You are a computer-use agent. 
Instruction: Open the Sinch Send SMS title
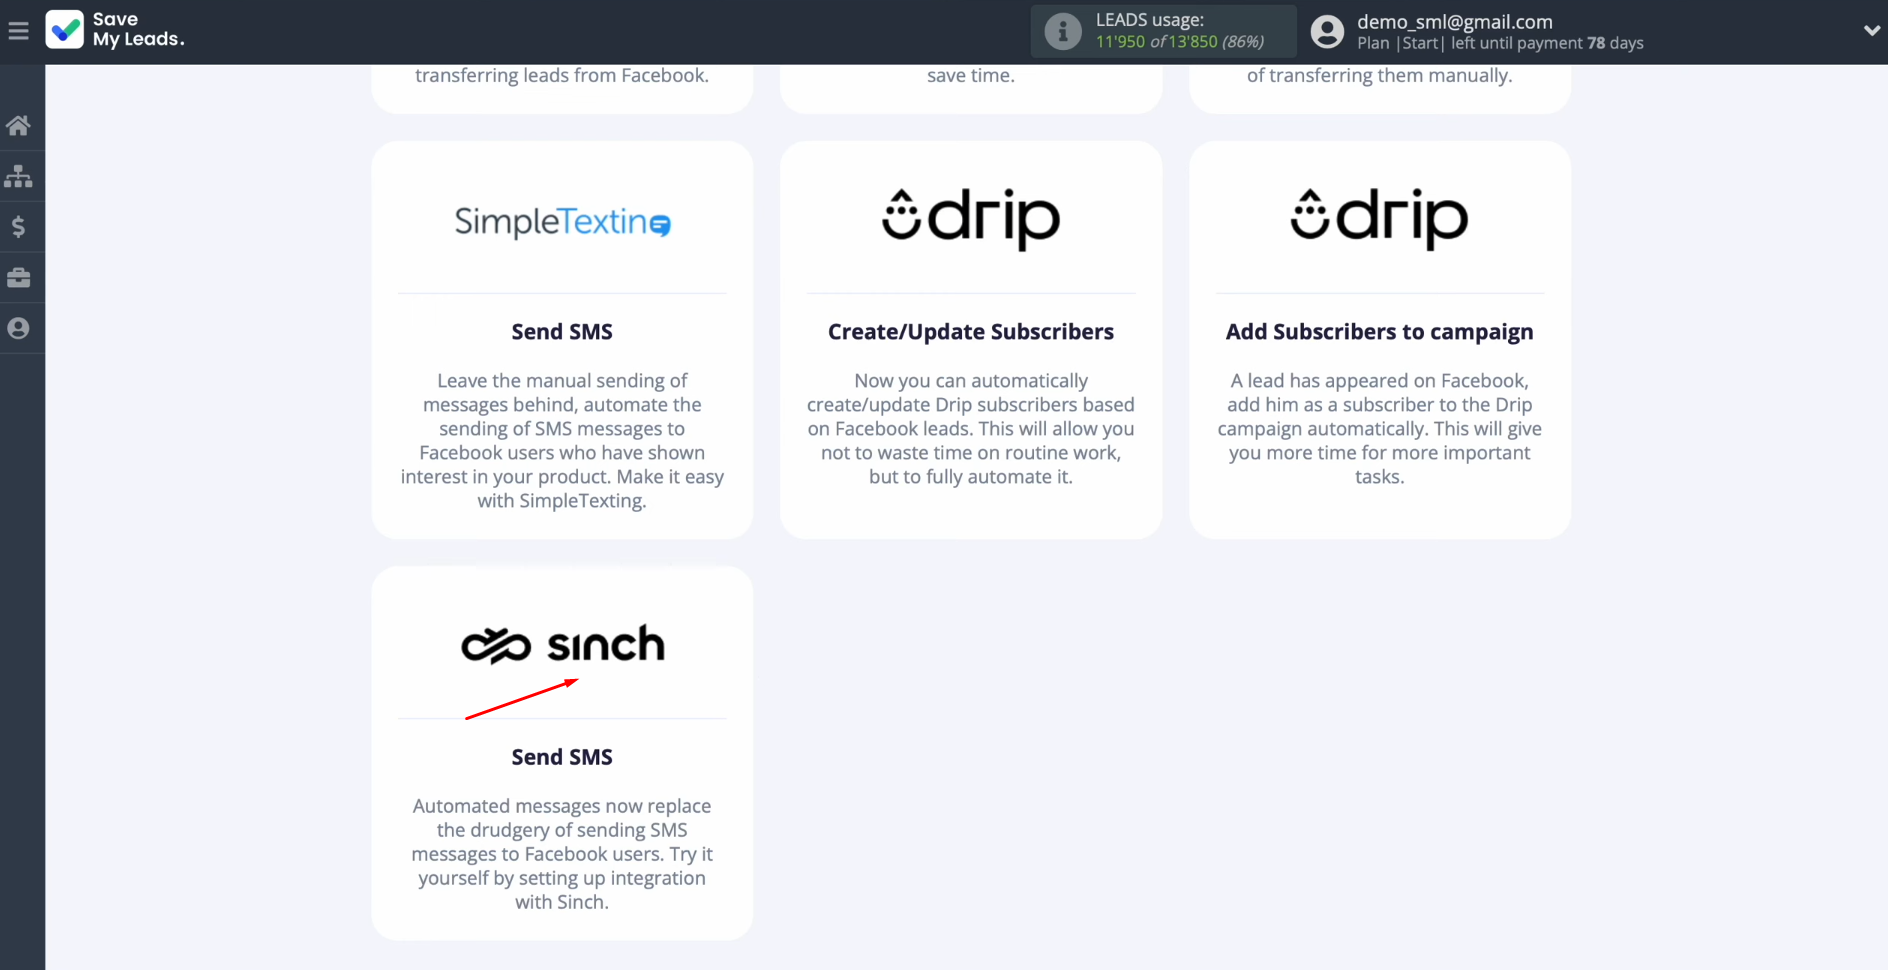click(x=562, y=757)
